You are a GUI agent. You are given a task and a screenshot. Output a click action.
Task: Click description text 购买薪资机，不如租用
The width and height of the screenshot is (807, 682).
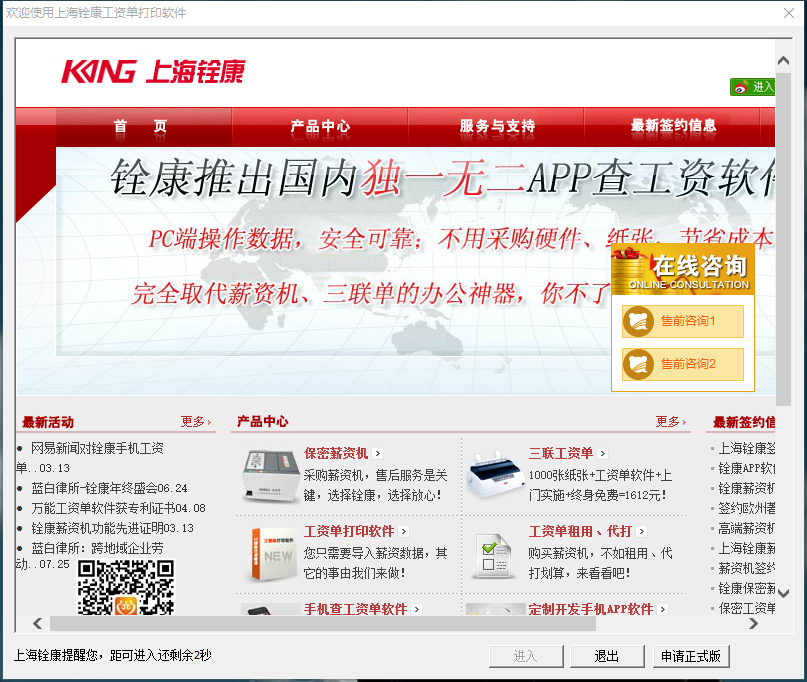click(600, 563)
